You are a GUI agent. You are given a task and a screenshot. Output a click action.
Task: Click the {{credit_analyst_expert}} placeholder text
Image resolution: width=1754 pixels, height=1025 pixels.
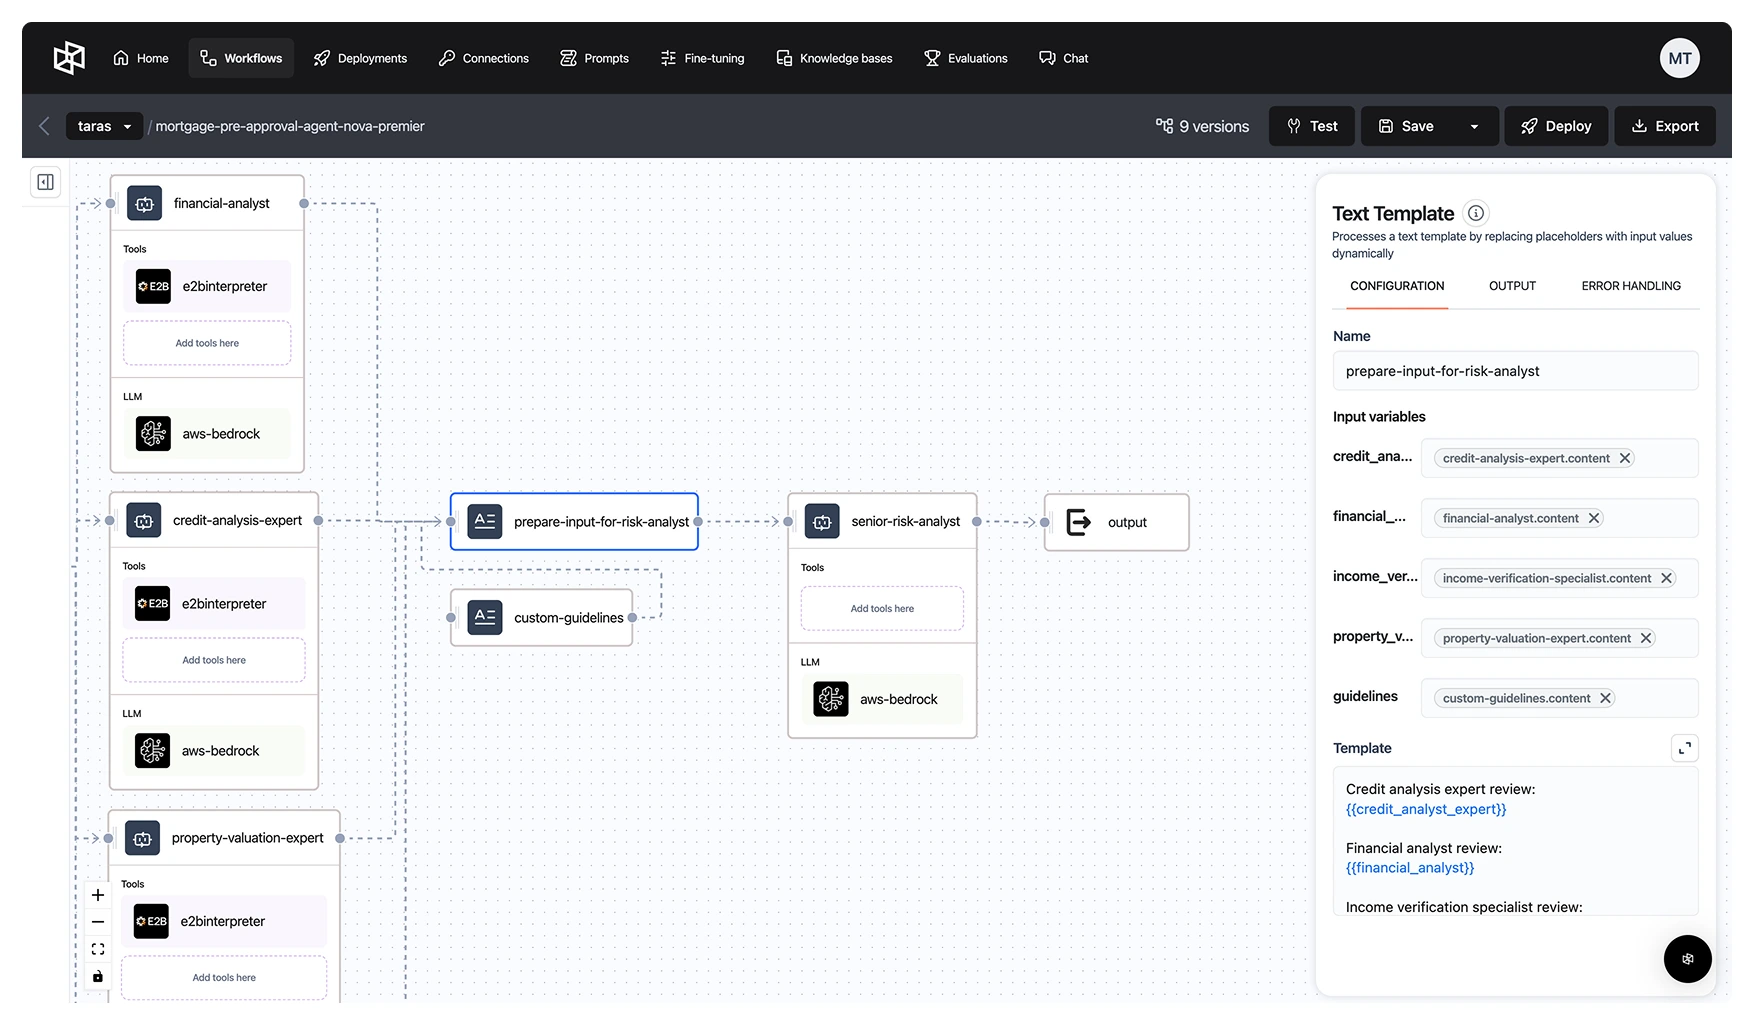(1426, 809)
